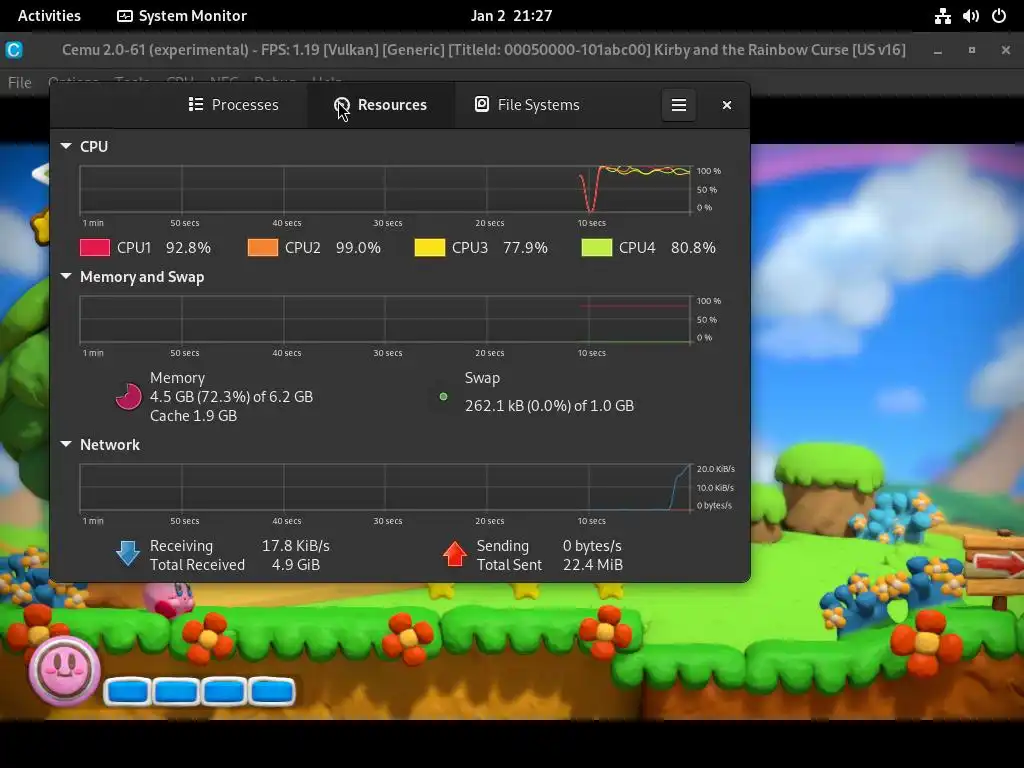Close the System Monitor window
The image size is (1024, 768).
tap(727, 104)
